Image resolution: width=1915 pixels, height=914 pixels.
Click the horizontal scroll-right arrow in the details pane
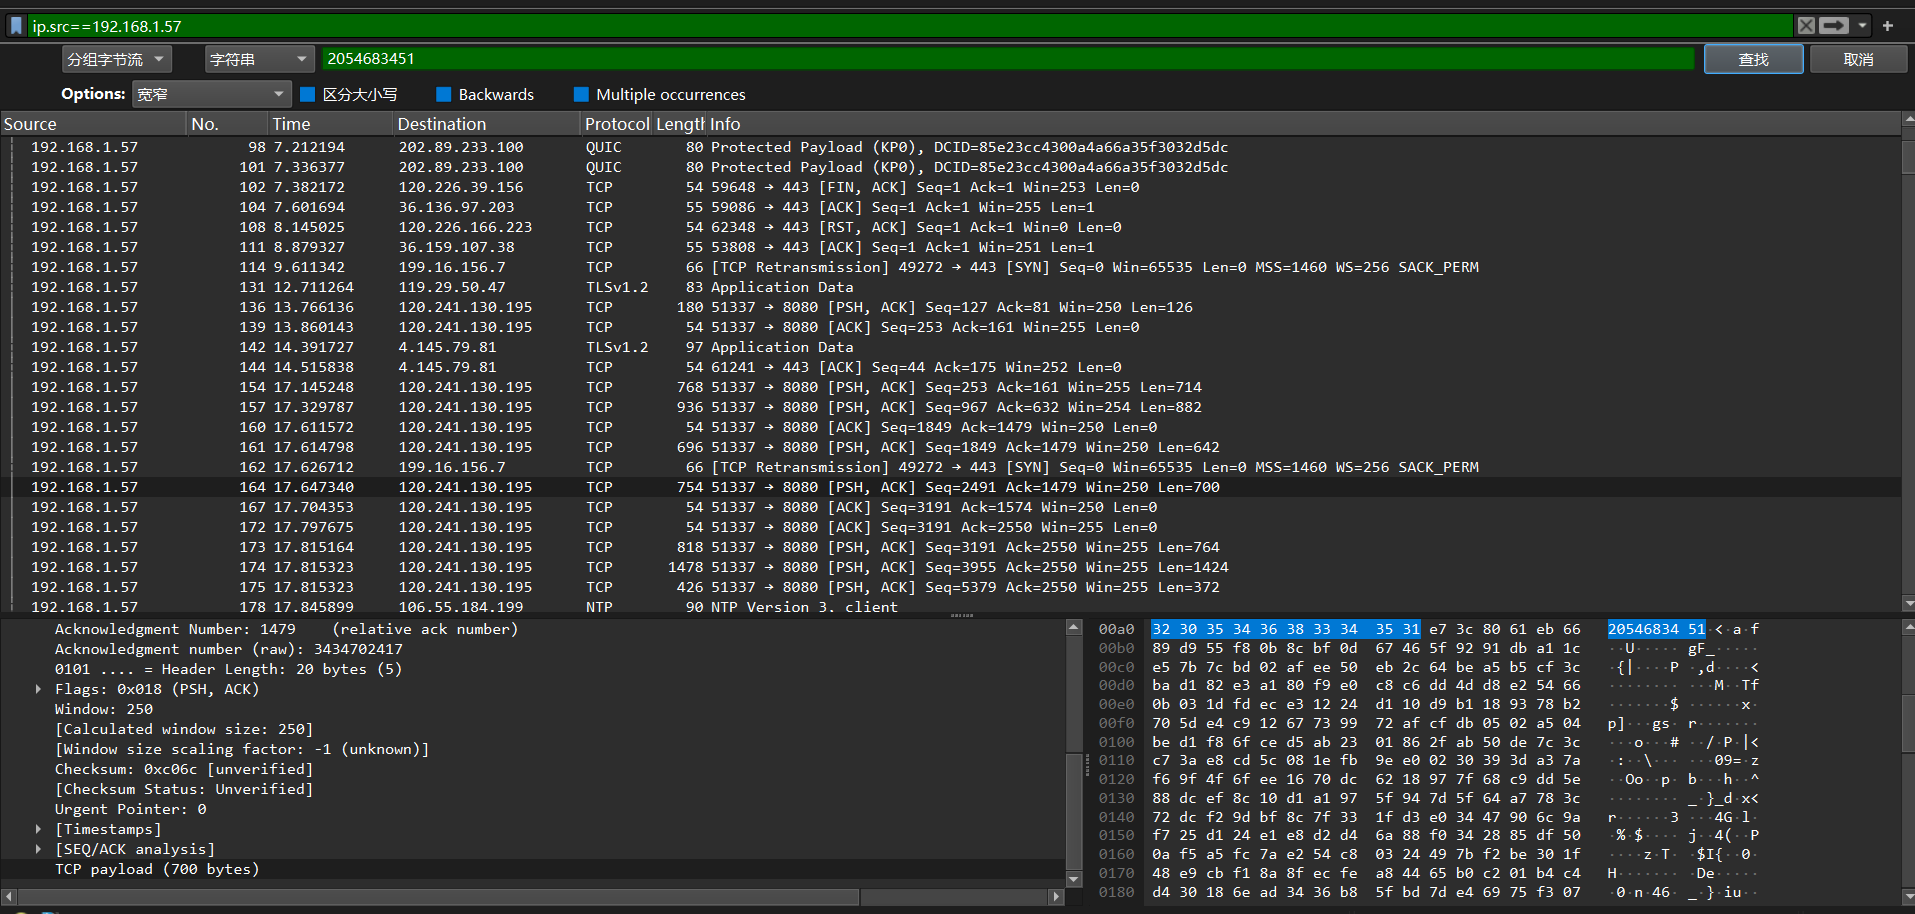1056,897
